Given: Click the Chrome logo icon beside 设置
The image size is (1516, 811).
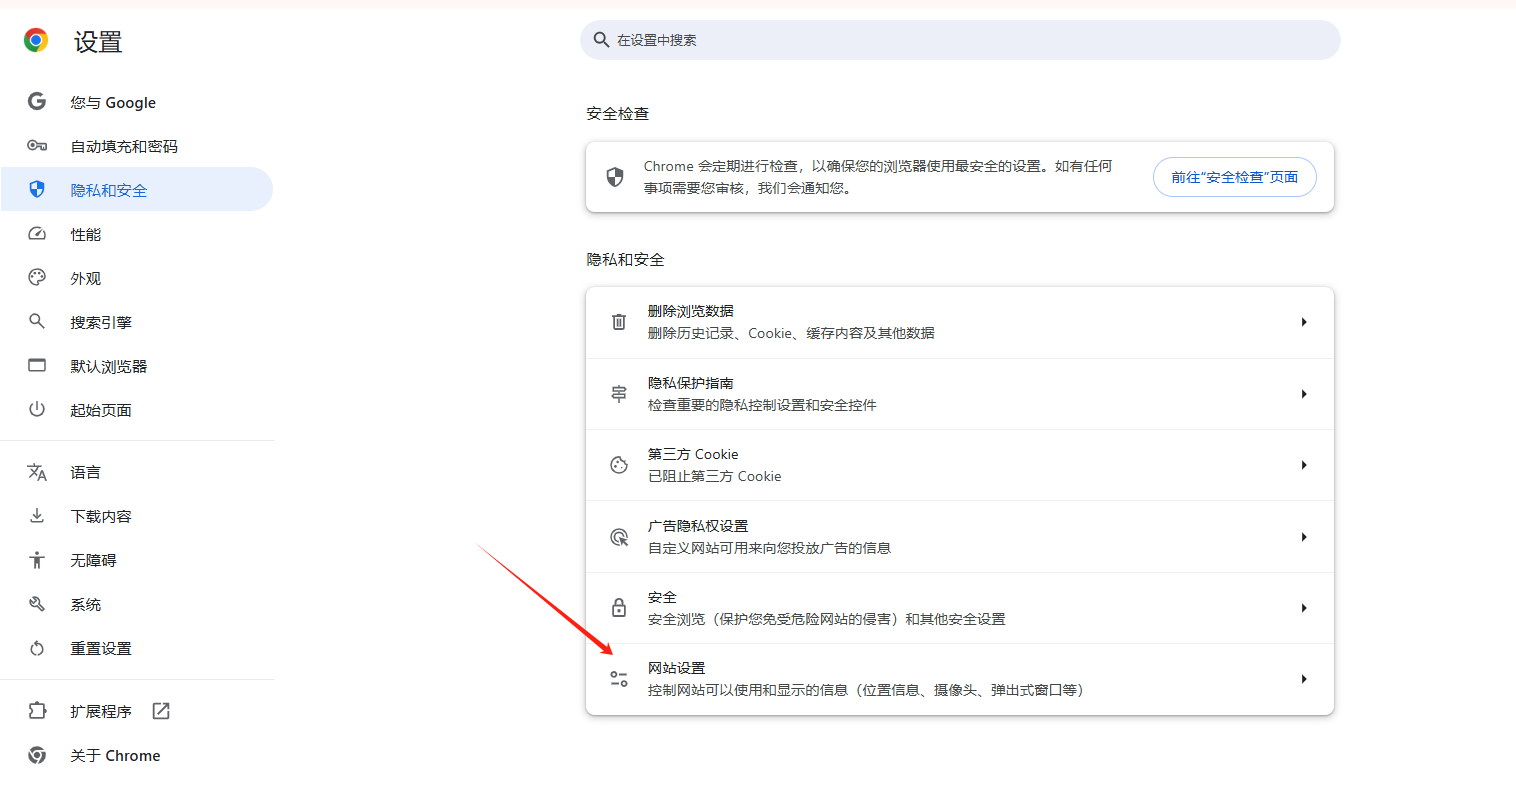Looking at the screenshot, I should (x=36, y=40).
